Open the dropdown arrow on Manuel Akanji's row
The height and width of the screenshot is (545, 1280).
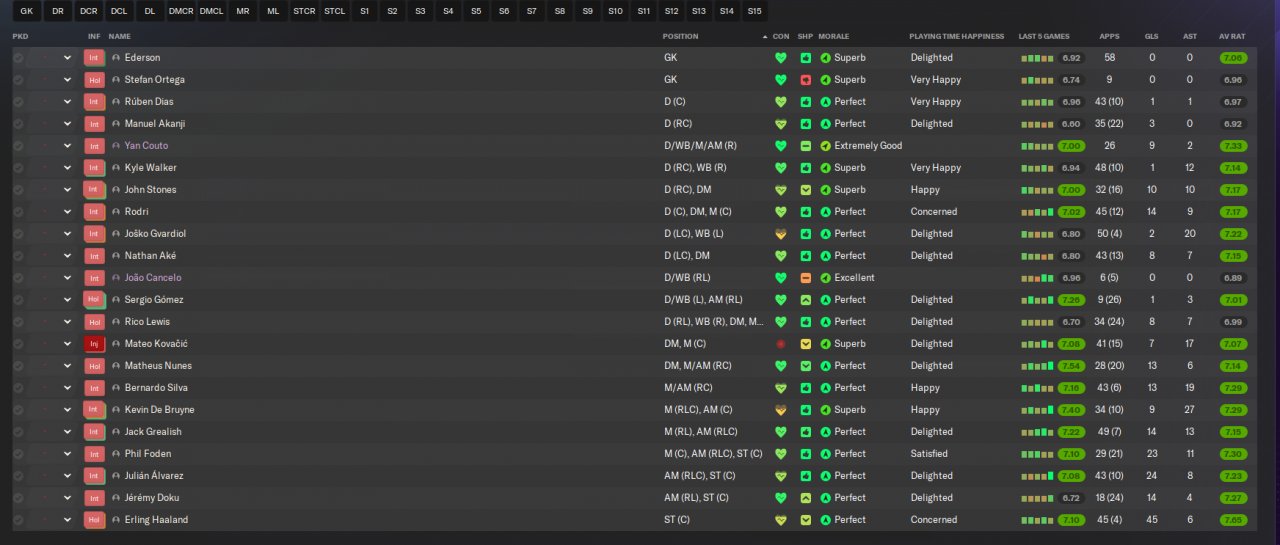[x=68, y=124]
